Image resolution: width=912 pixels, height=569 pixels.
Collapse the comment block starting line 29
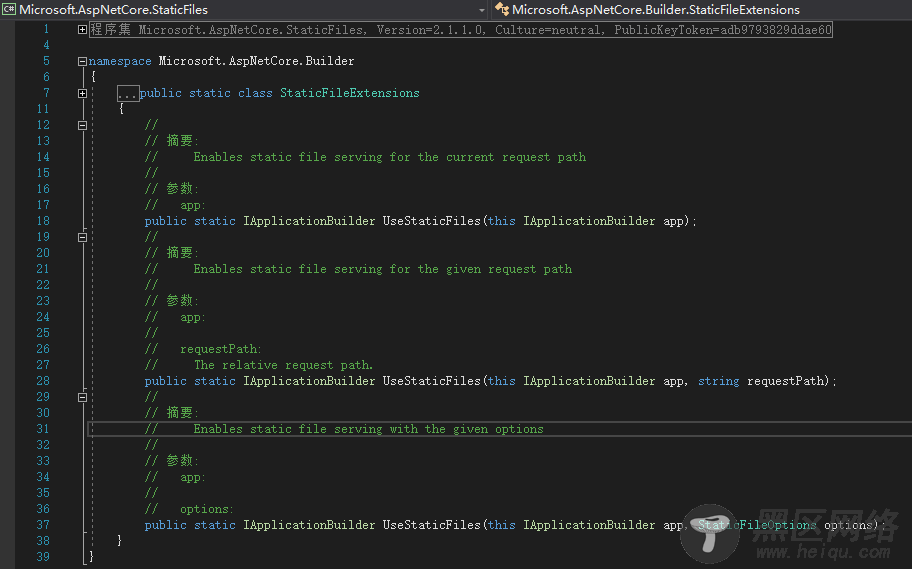tap(83, 397)
